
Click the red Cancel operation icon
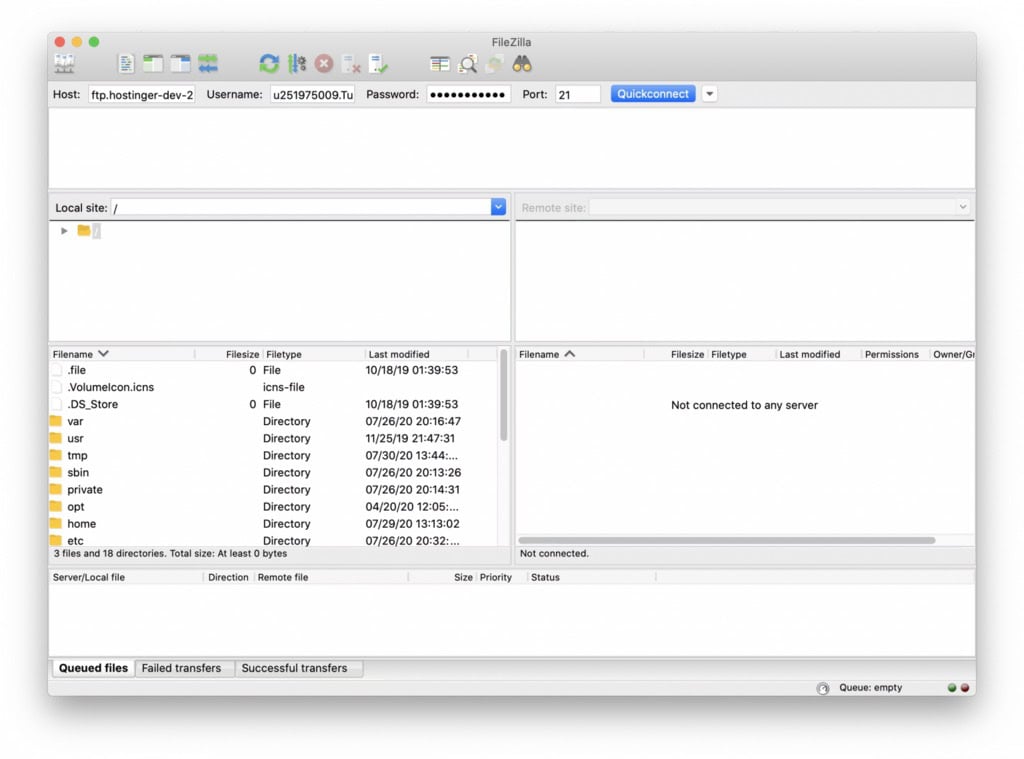point(324,64)
